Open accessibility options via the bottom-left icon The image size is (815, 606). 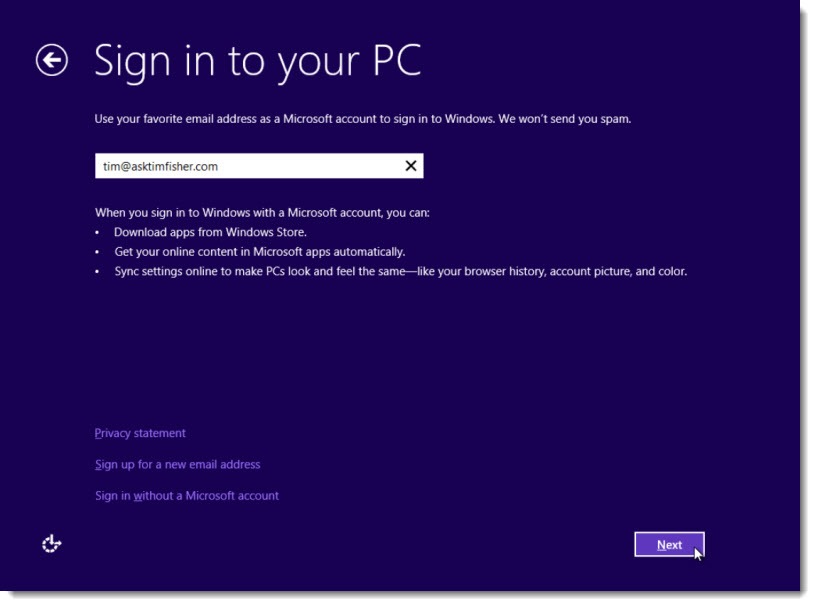tap(51, 544)
